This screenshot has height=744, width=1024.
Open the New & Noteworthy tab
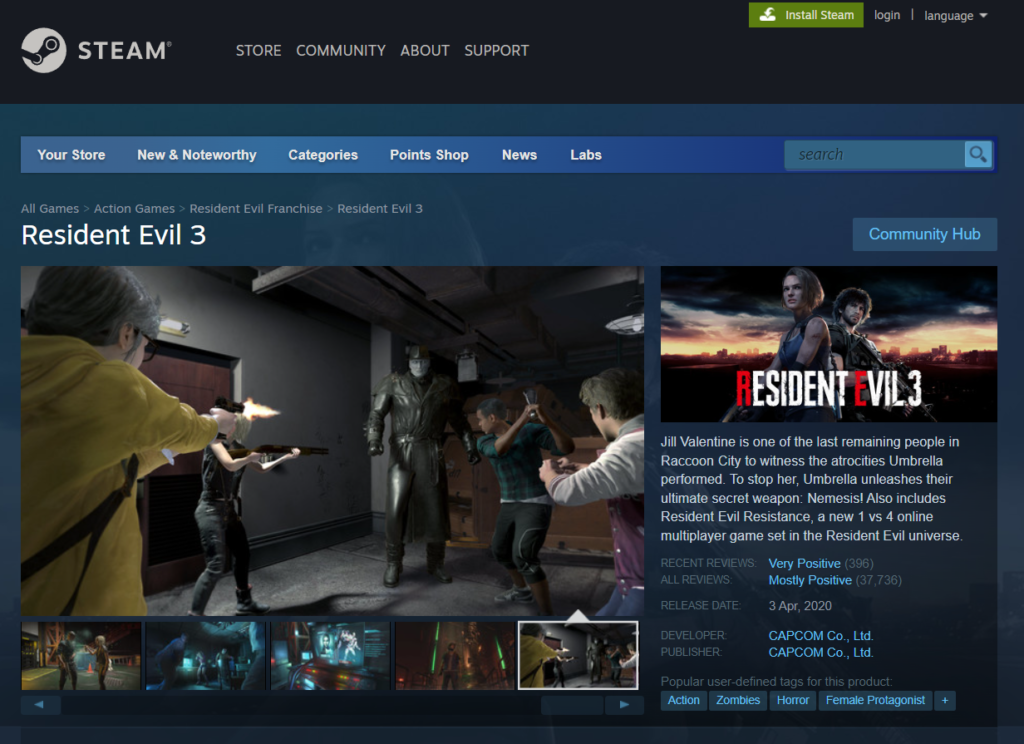(x=197, y=155)
